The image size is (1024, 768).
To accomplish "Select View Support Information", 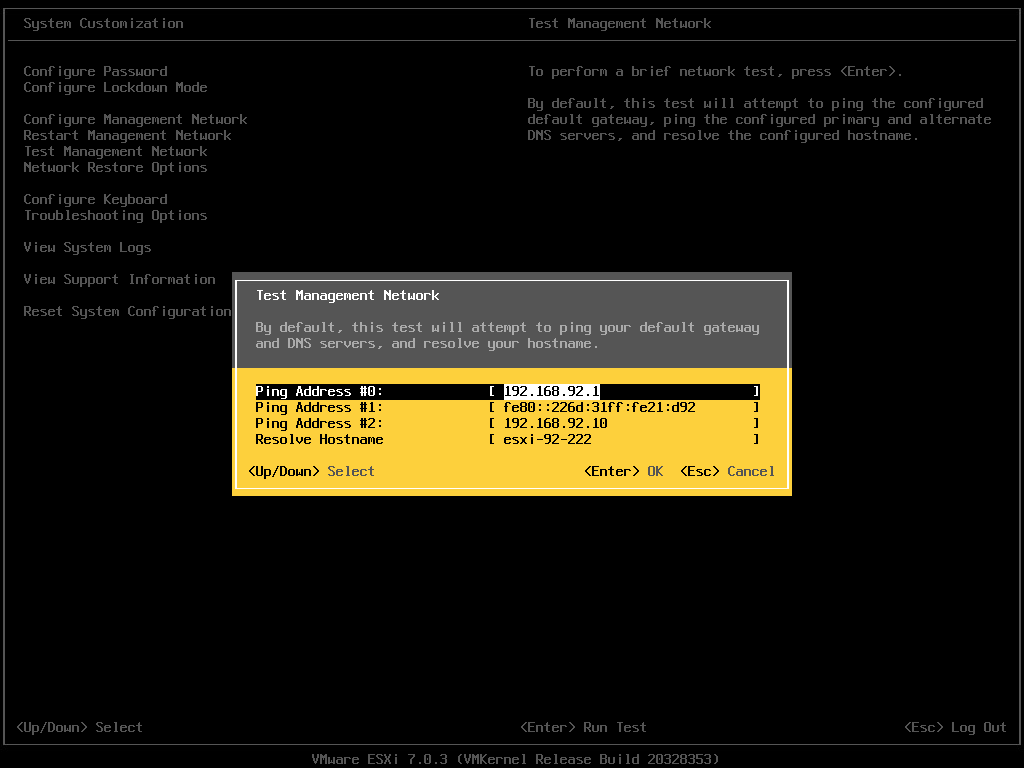I will [x=119, y=279].
